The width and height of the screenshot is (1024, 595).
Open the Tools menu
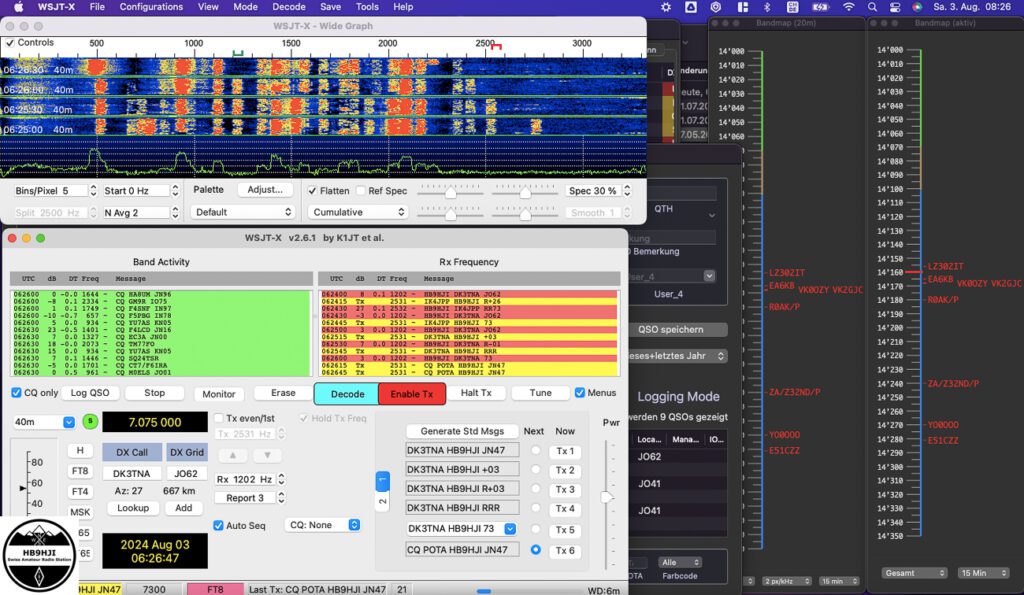[367, 7]
